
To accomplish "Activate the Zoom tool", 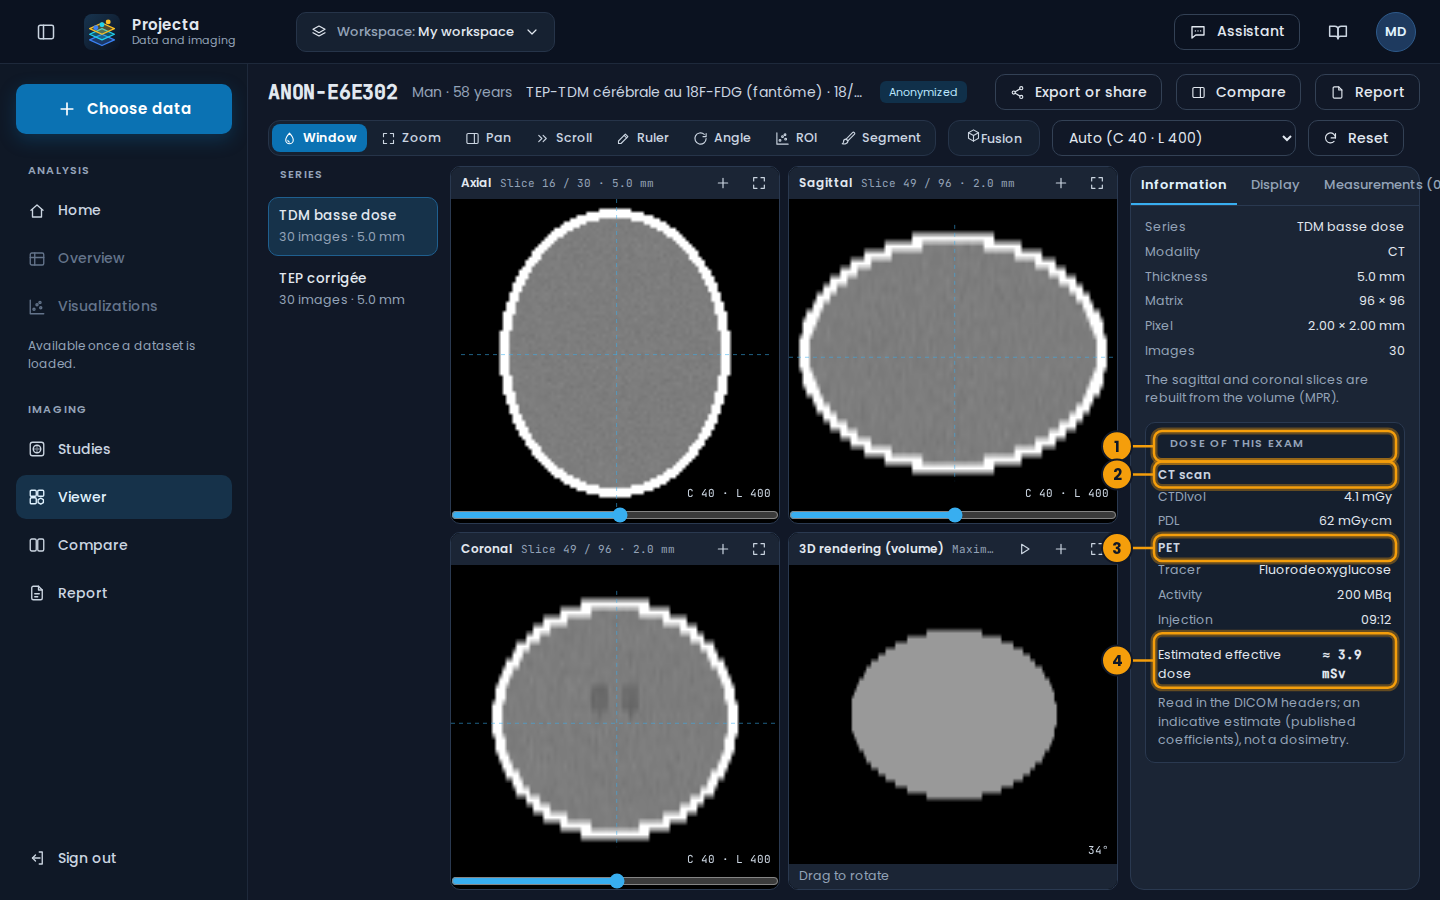I will point(411,138).
